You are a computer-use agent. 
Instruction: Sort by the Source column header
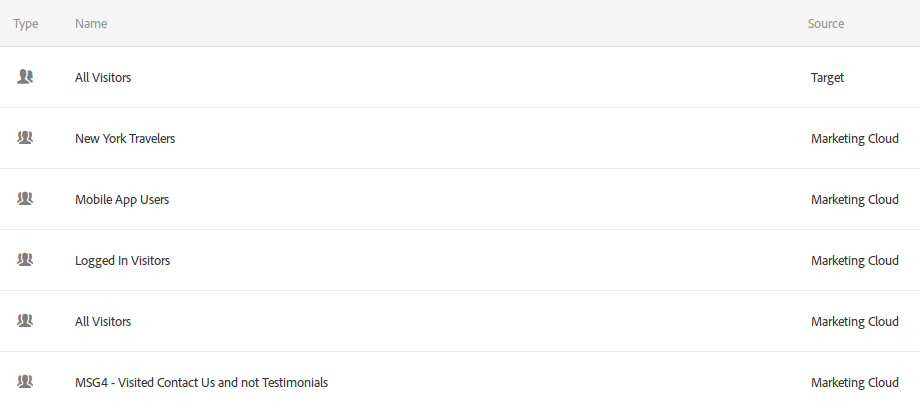click(826, 23)
